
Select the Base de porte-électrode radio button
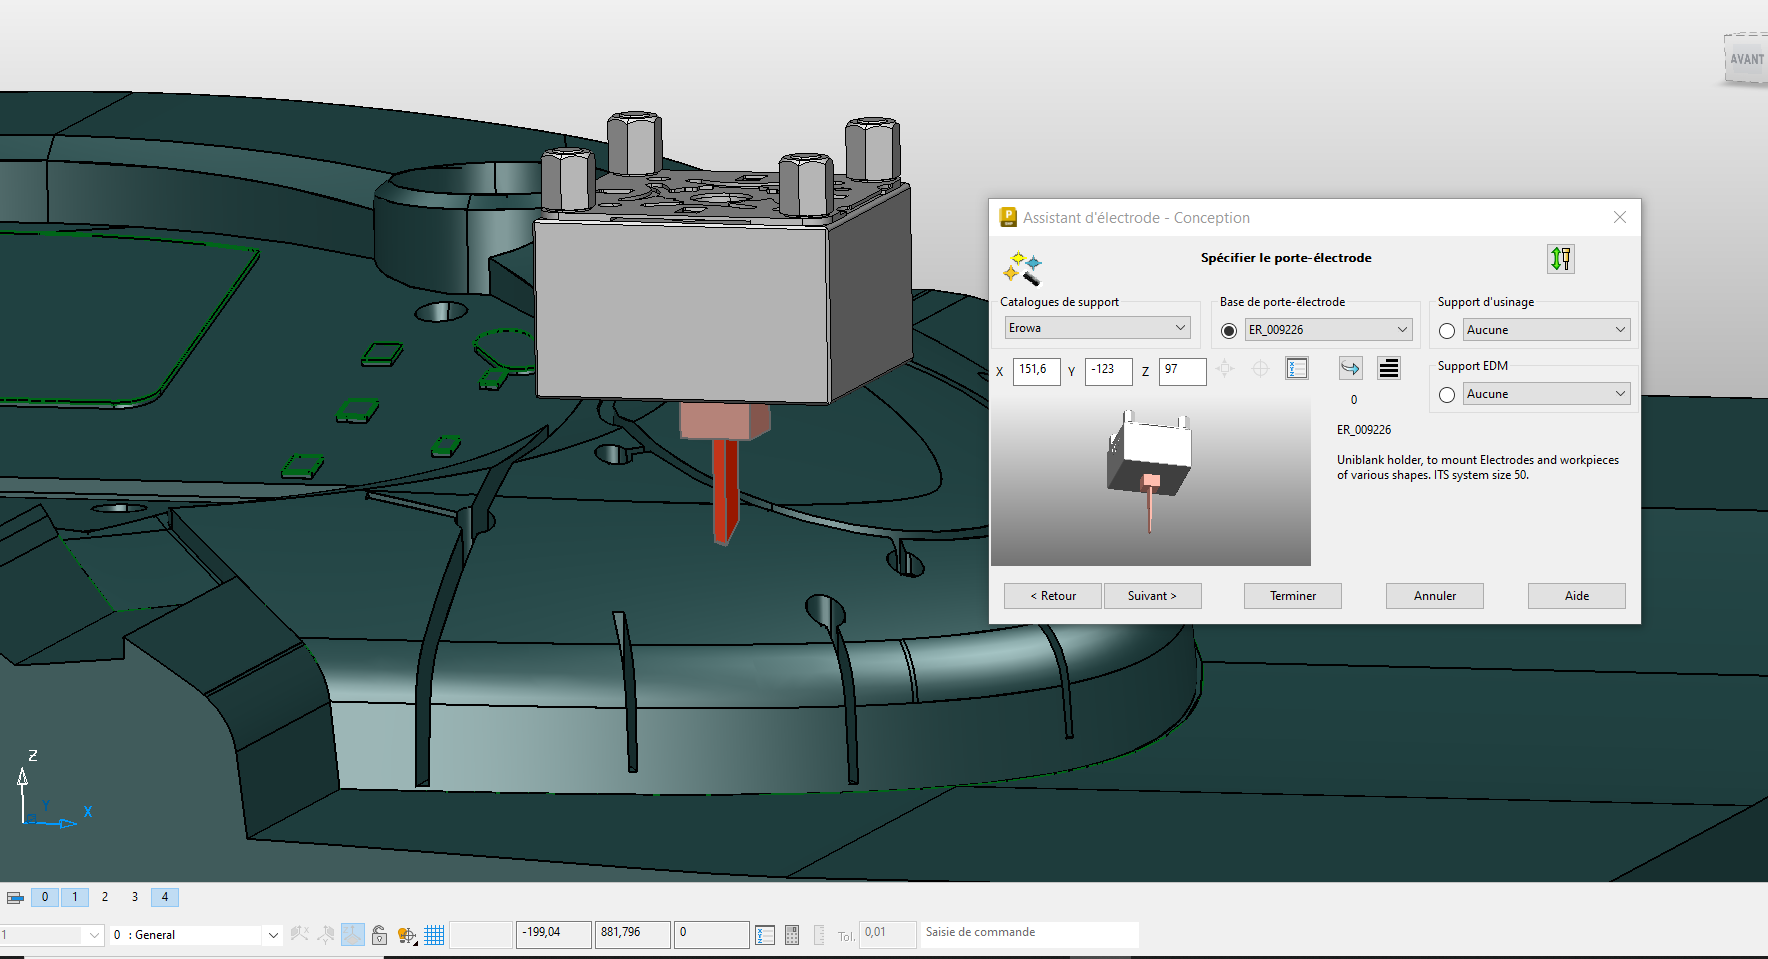click(1229, 331)
